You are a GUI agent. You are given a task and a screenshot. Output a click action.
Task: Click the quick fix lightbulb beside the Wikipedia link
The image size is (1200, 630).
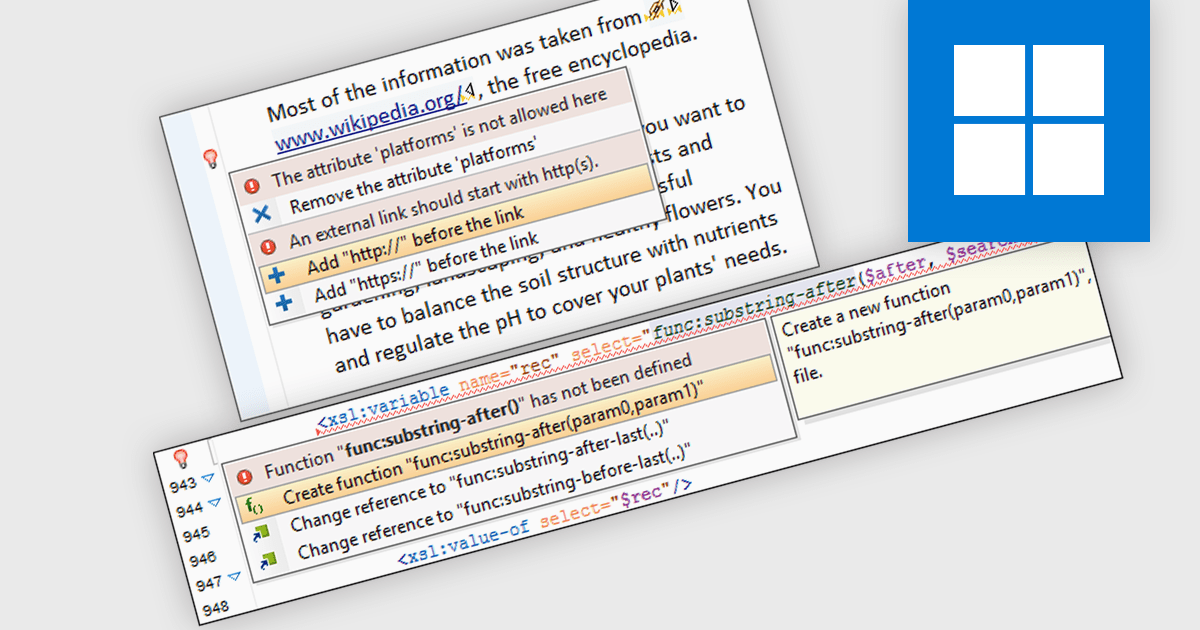(210, 158)
